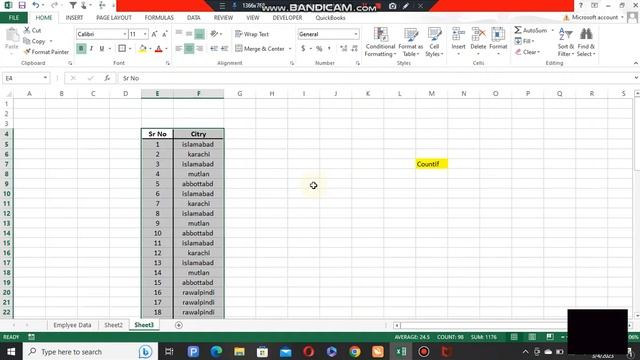Image resolution: width=640 pixels, height=360 pixels.
Task: Click the Decrease Indent icon
Action: 214,49
